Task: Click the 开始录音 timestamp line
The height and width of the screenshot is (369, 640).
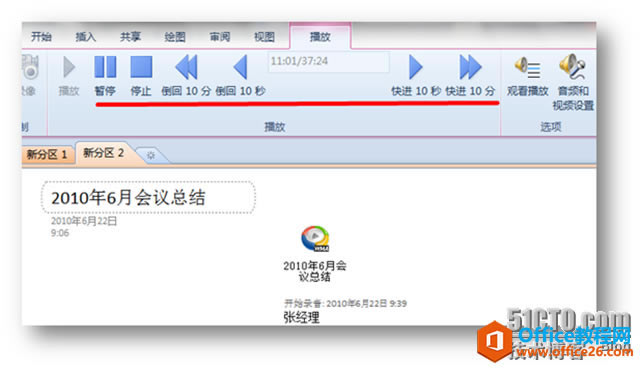Action: coord(345,303)
